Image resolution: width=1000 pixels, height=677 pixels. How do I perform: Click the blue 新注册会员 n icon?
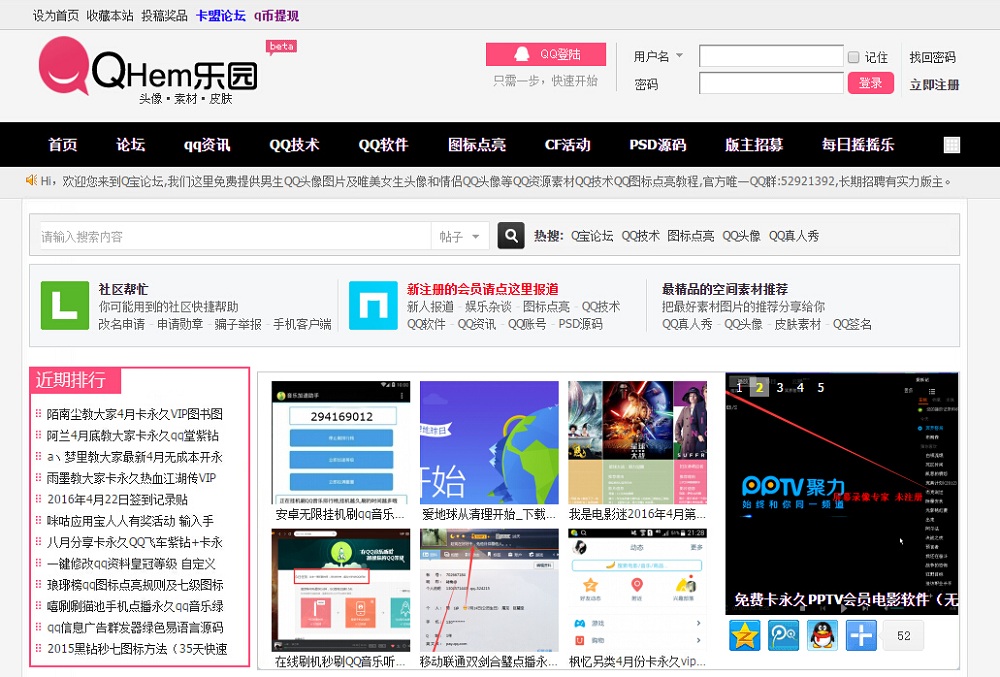[x=373, y=305]
